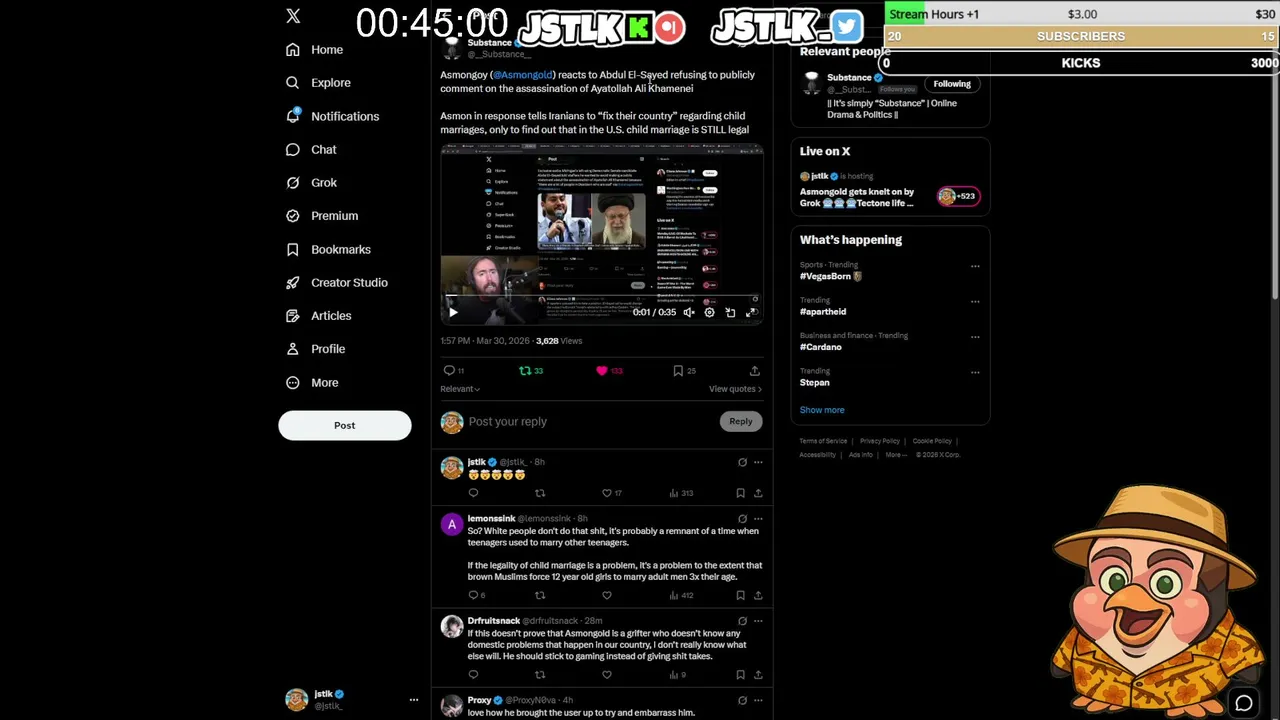The width and height of the screenshot is (1280, 720).
Task: Open #Cardano trending topic
Action: (x=820, y=347)
